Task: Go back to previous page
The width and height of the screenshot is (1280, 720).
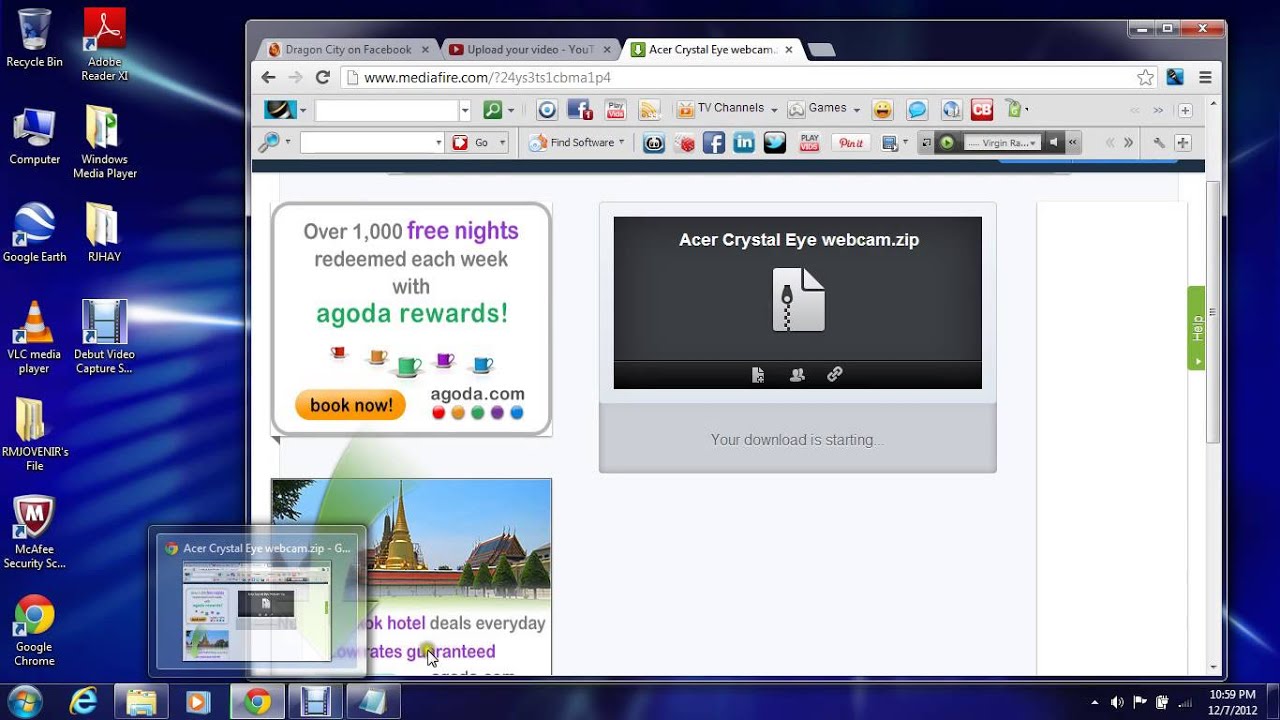Action: pos(268,77)
